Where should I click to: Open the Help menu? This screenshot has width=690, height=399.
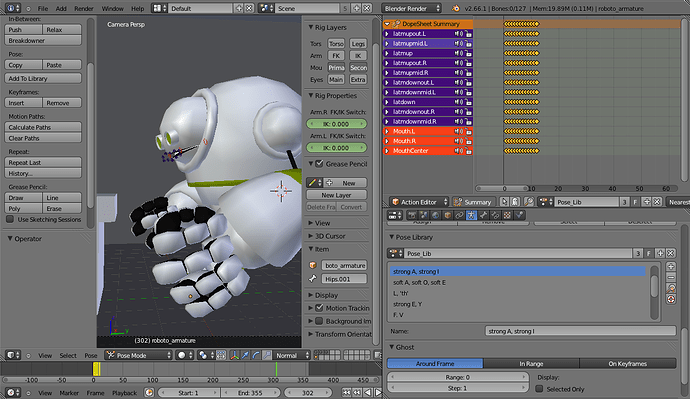pyautogui.click(x=137, y=8)
